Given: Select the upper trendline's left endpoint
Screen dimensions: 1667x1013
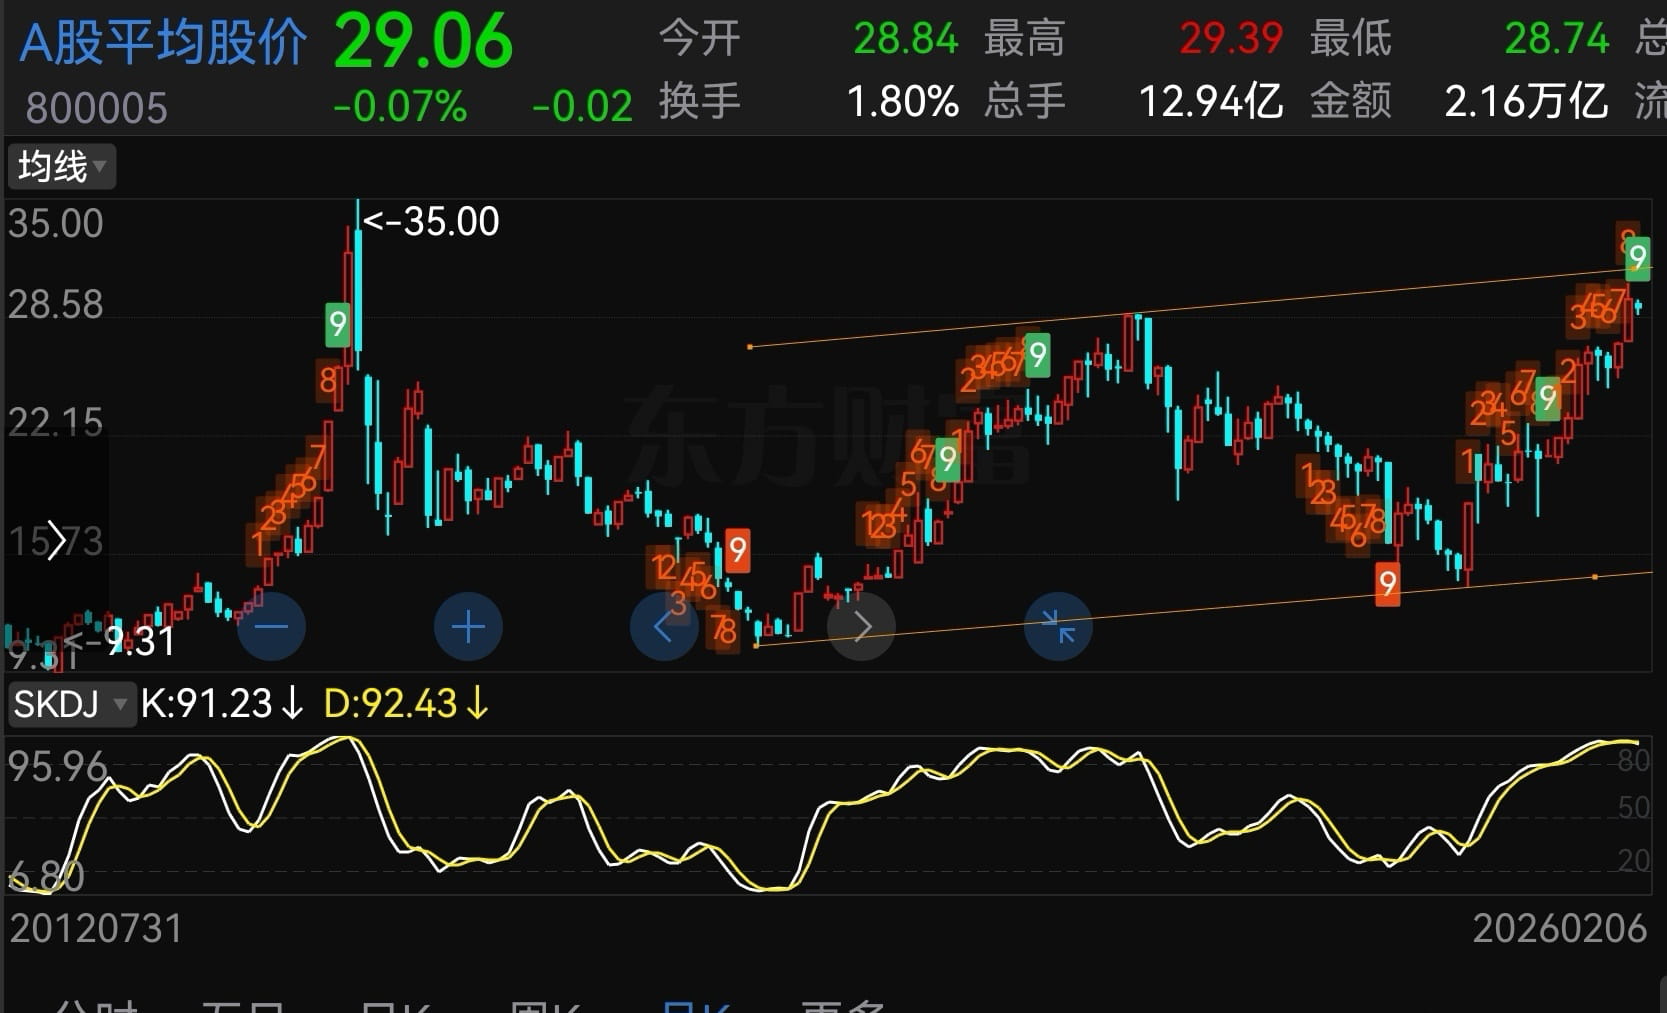Looking at the screenshot, I should (750, 347).
